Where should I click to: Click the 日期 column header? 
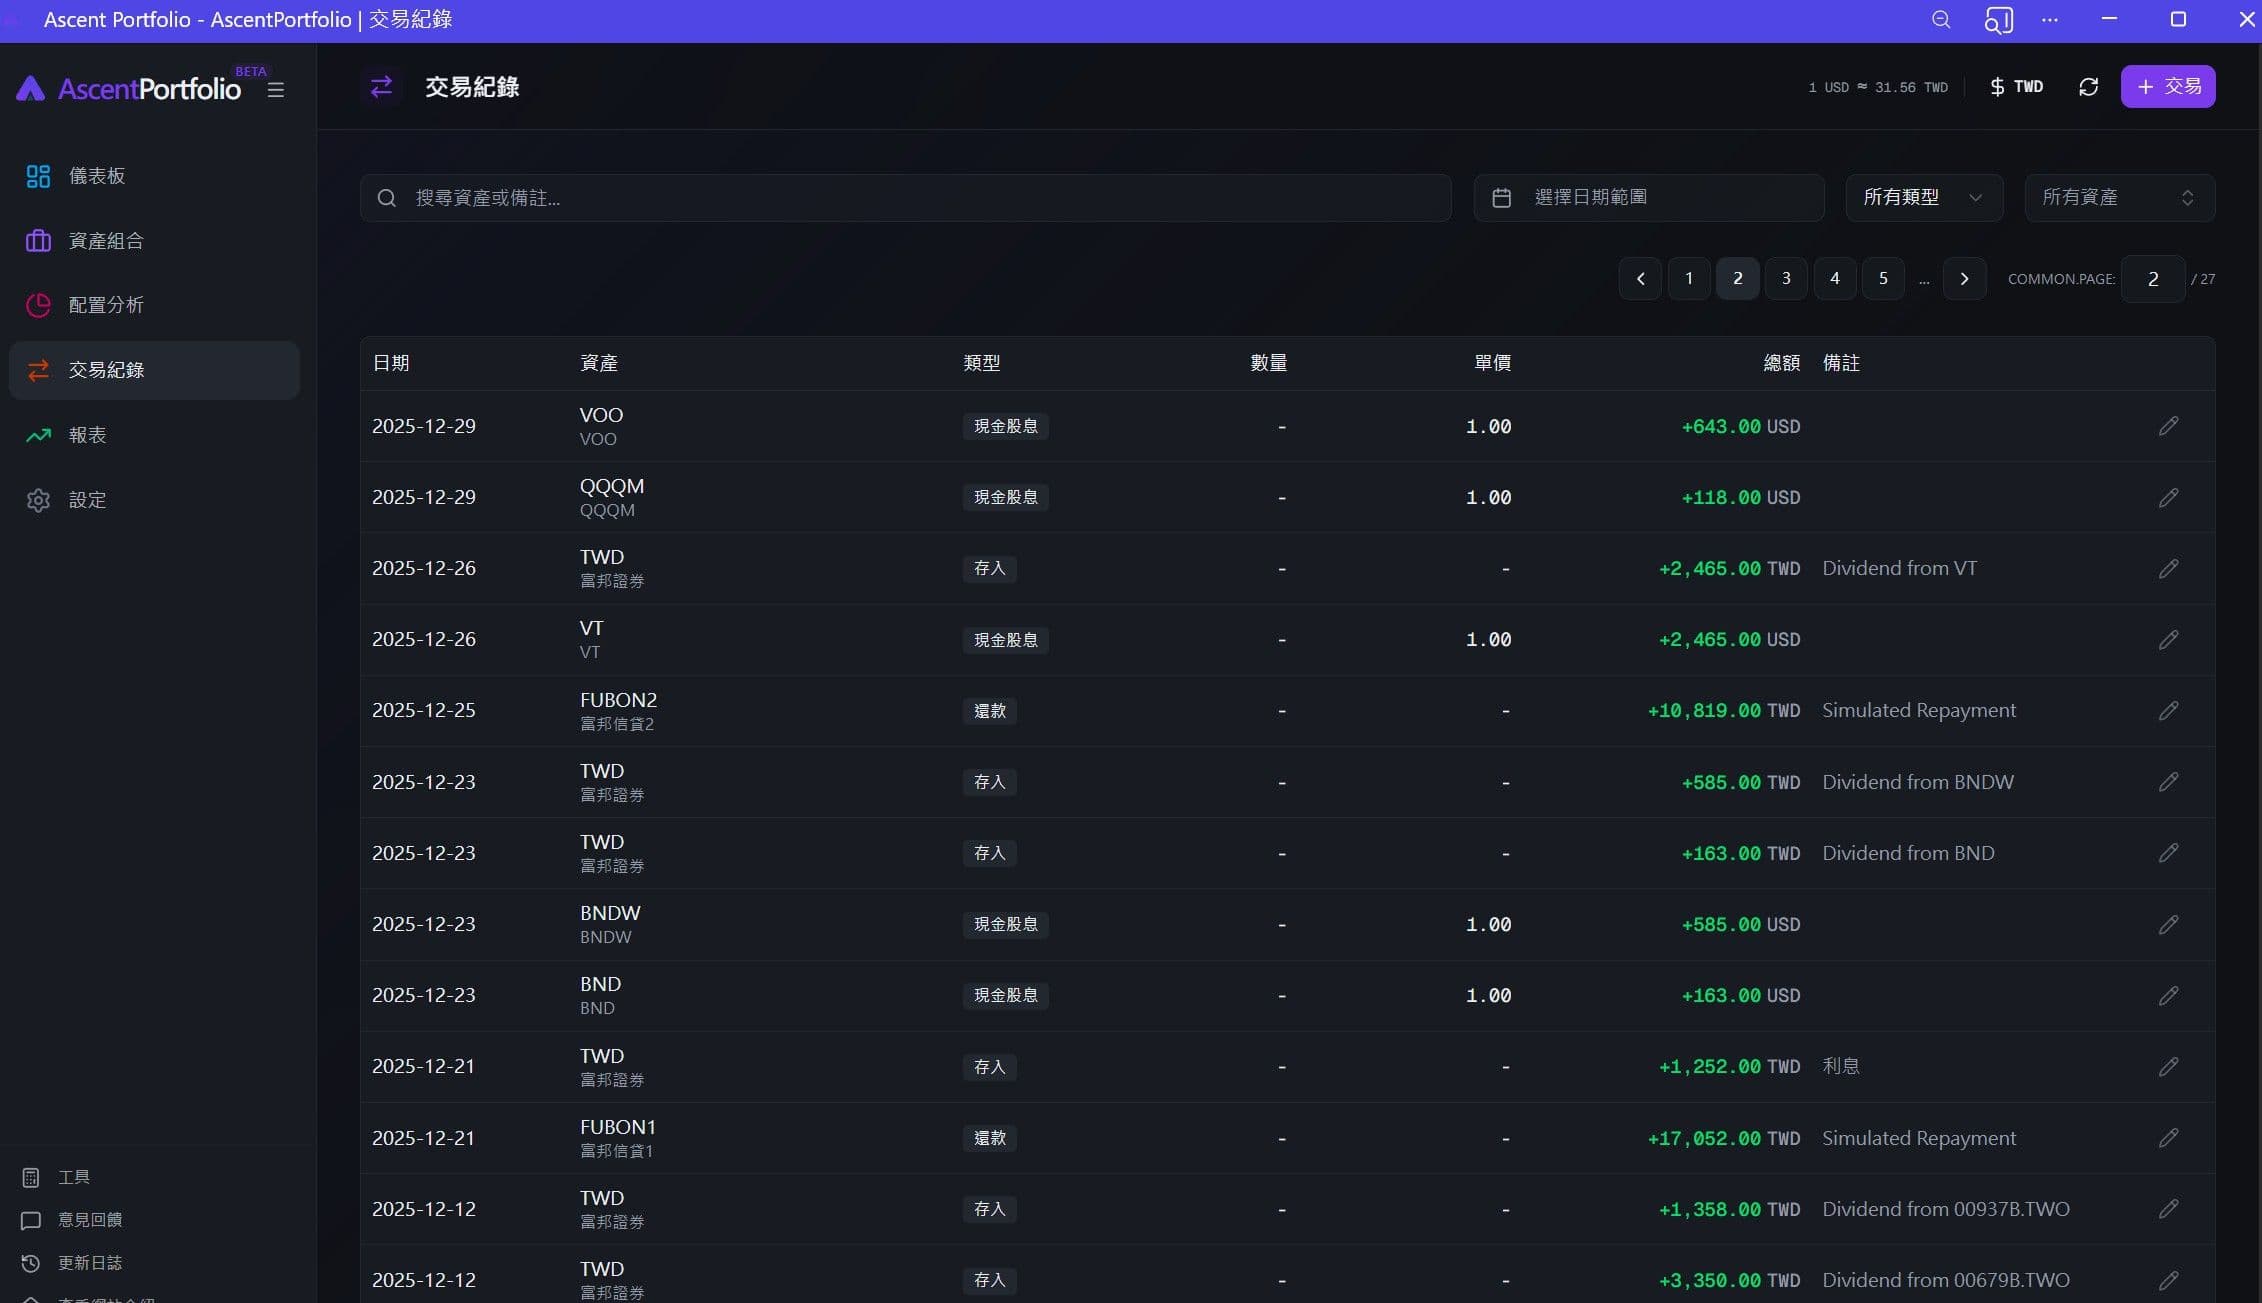(391, 363)
